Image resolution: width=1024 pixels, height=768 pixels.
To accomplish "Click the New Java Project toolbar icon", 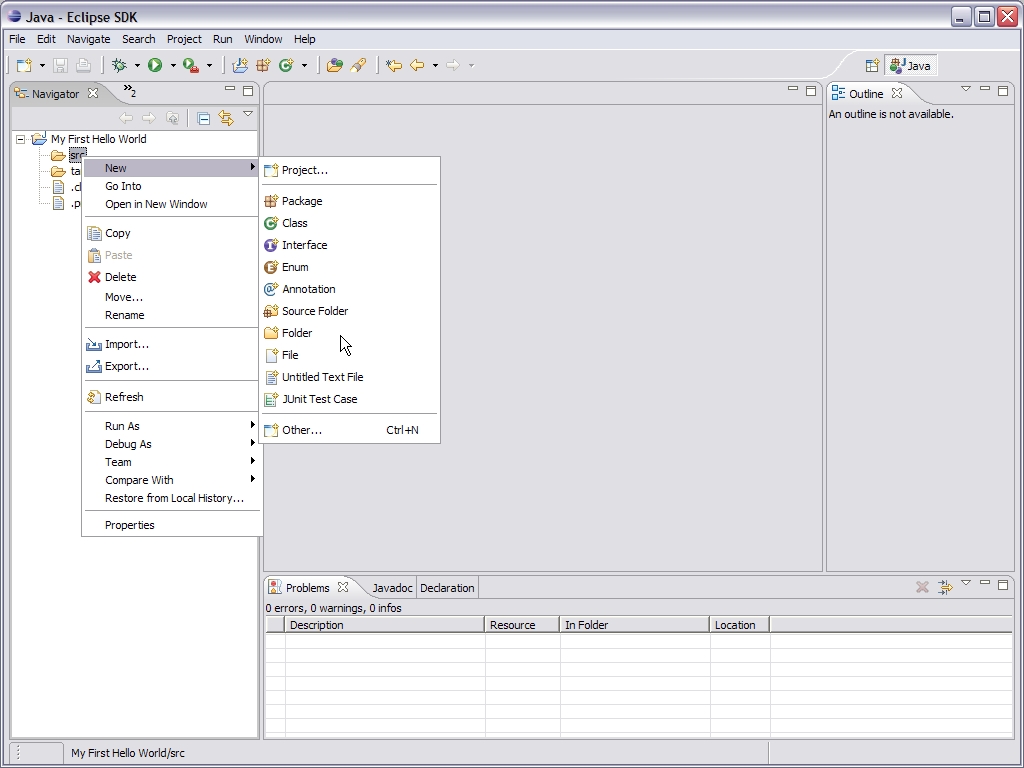I will (x=240, y=65).
